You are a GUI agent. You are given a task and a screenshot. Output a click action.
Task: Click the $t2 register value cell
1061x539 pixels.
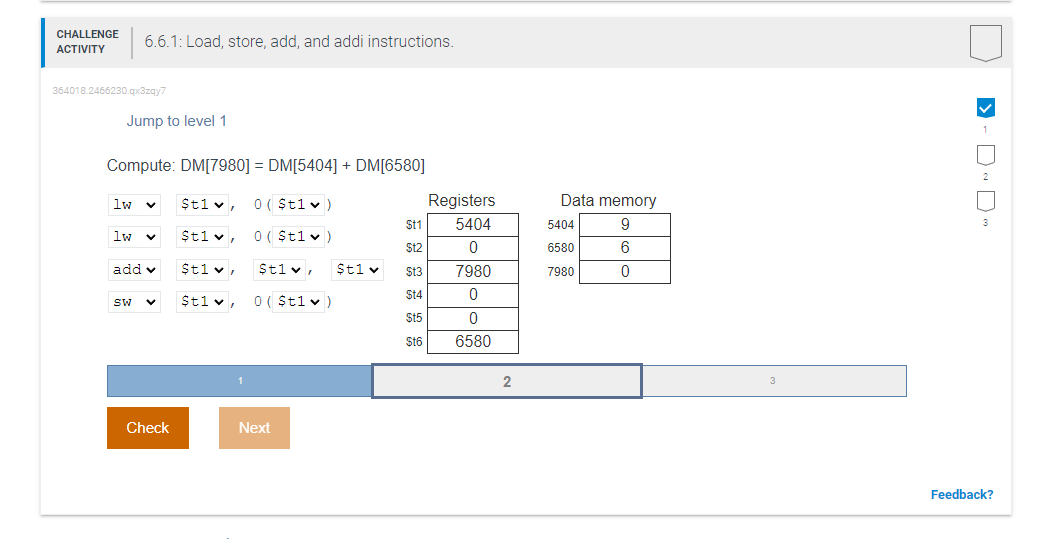(x=473, y=248)
